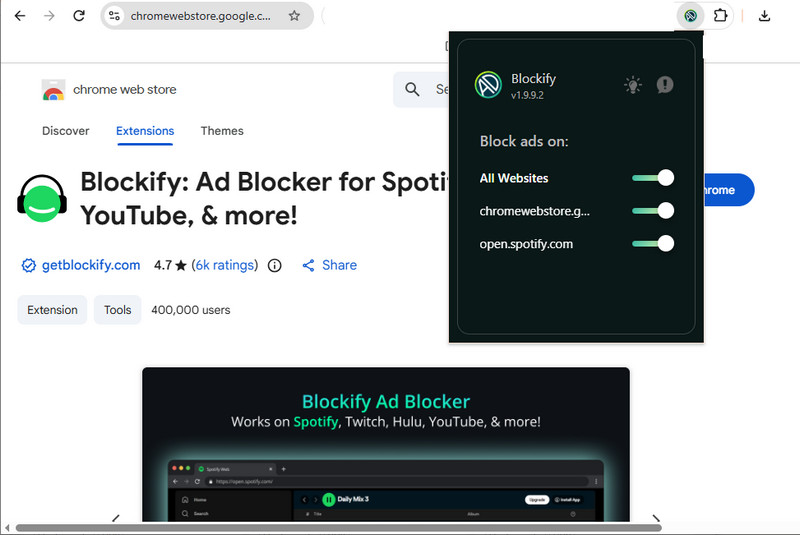The width and height of the screenshot is (800, 535).
Task: Click the share icon beside Share
Action: 308,265
